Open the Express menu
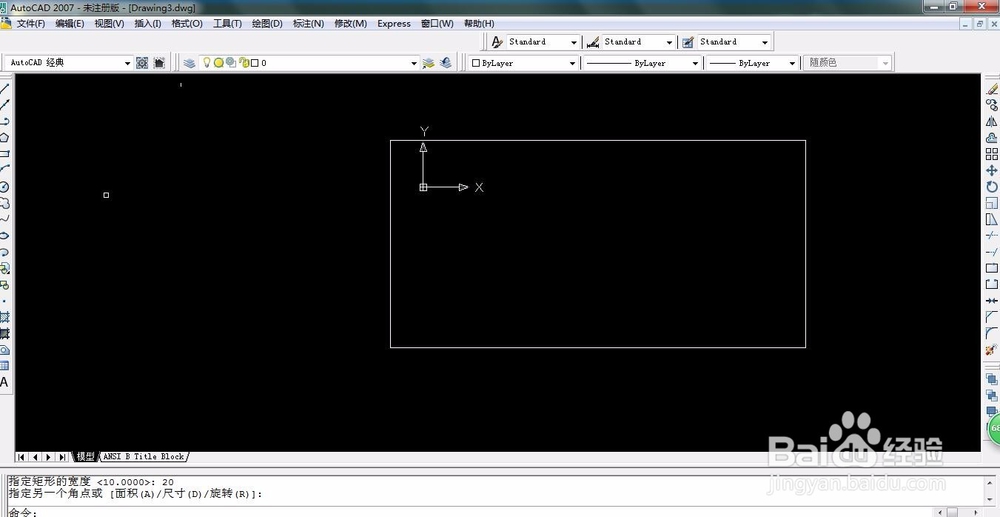This screenshot has width=1000, height=517. [x=394, y=24]
